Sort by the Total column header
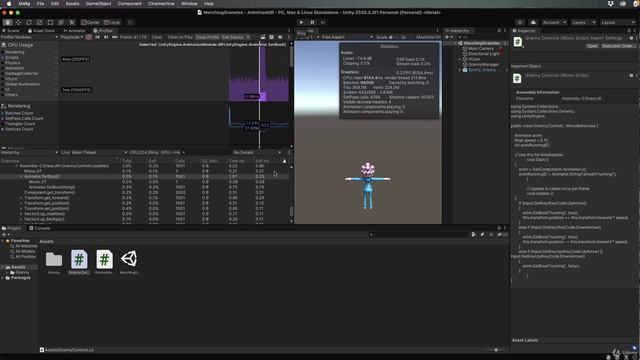The width and height of the screenshot is (640, 360). (127, 161)
